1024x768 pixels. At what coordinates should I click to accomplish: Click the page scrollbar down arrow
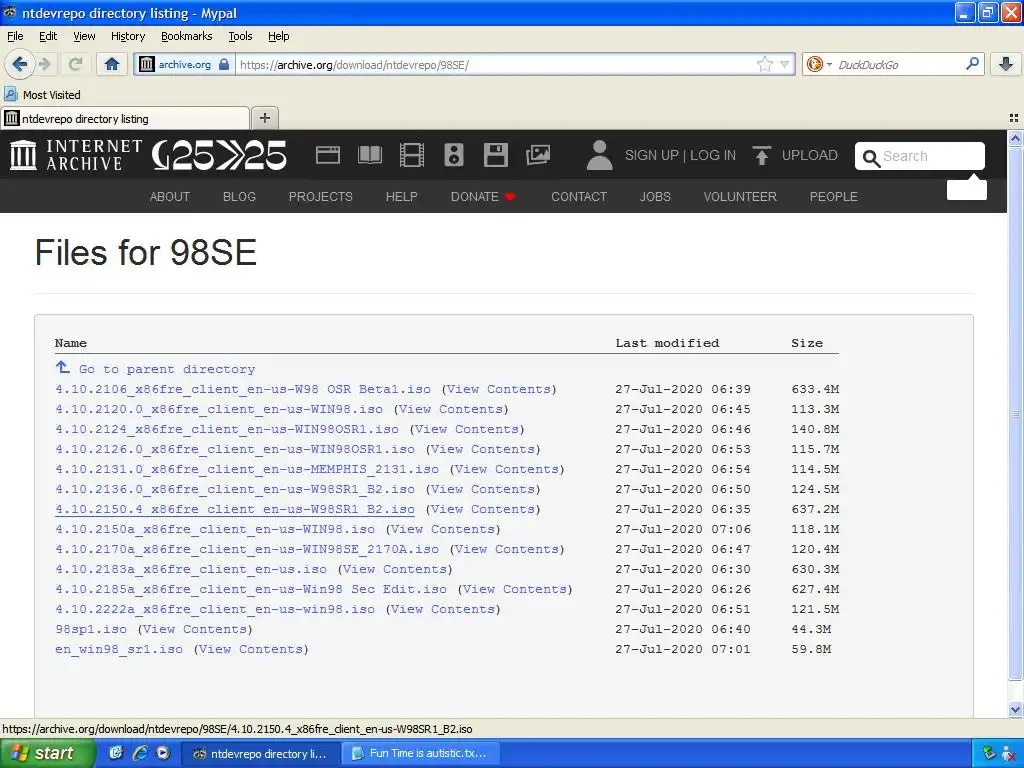(1015, 709)
